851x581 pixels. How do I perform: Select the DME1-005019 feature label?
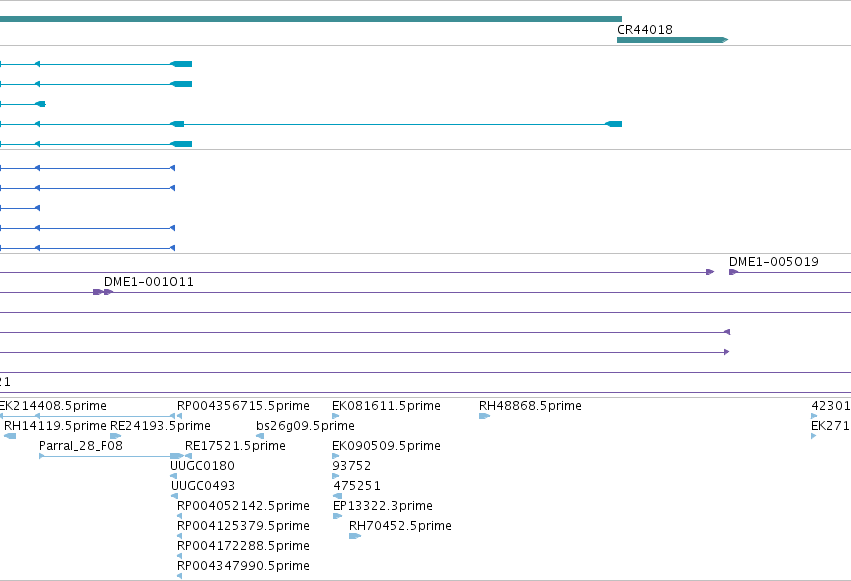point(773,262)
